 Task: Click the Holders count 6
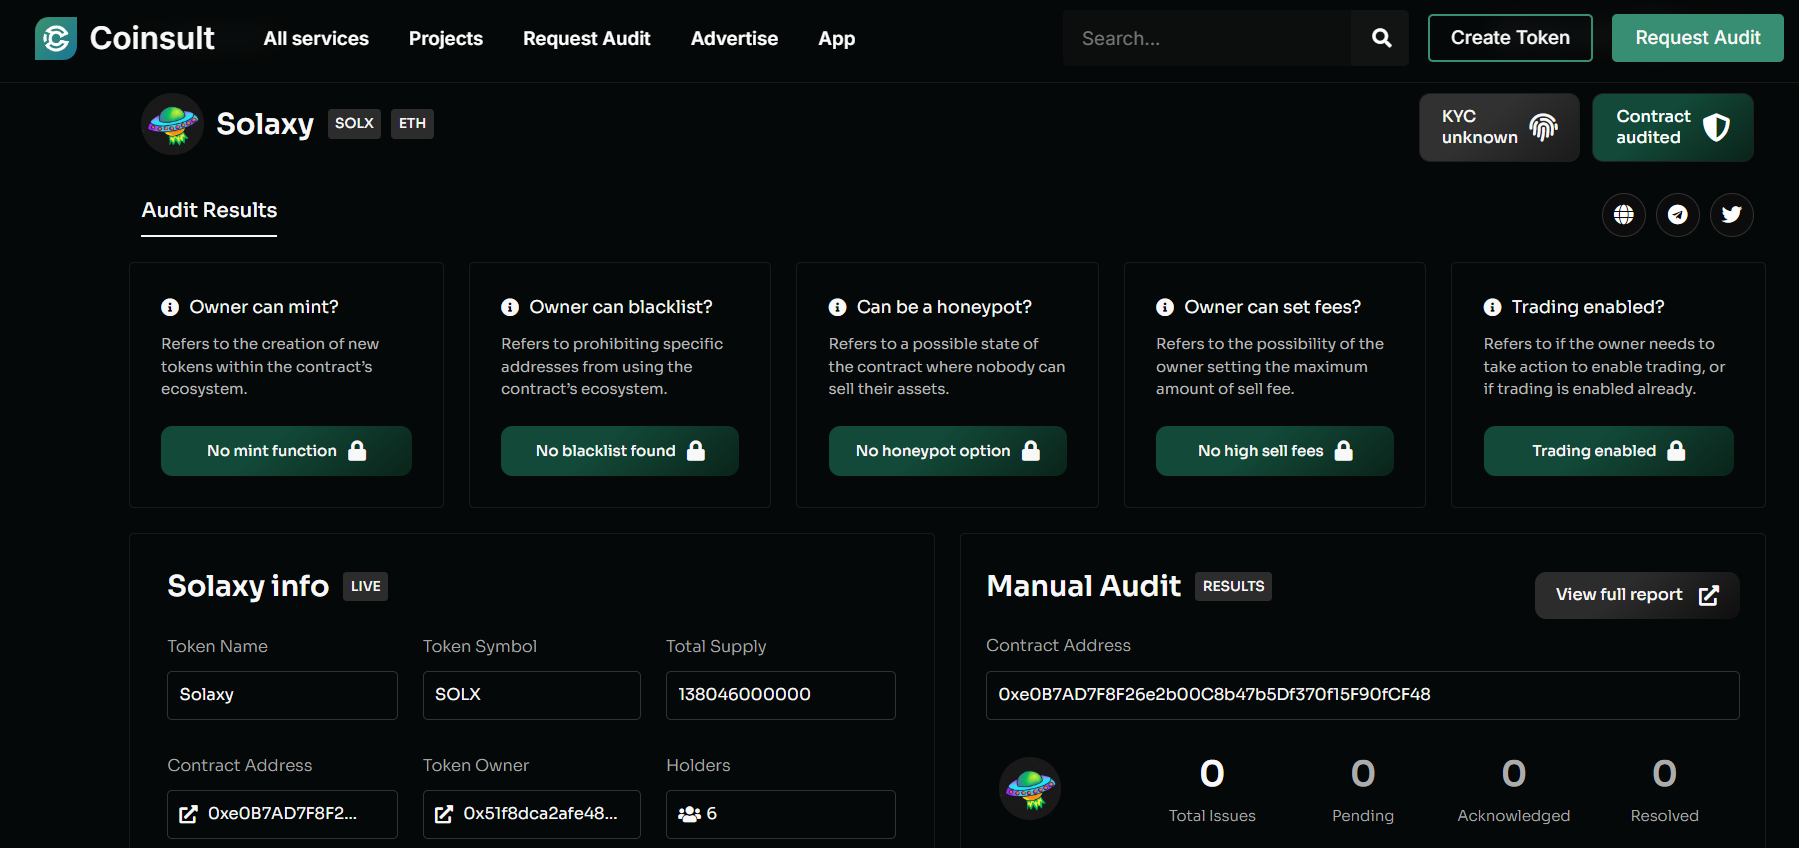pyautogui.click(x=712, y=814)
